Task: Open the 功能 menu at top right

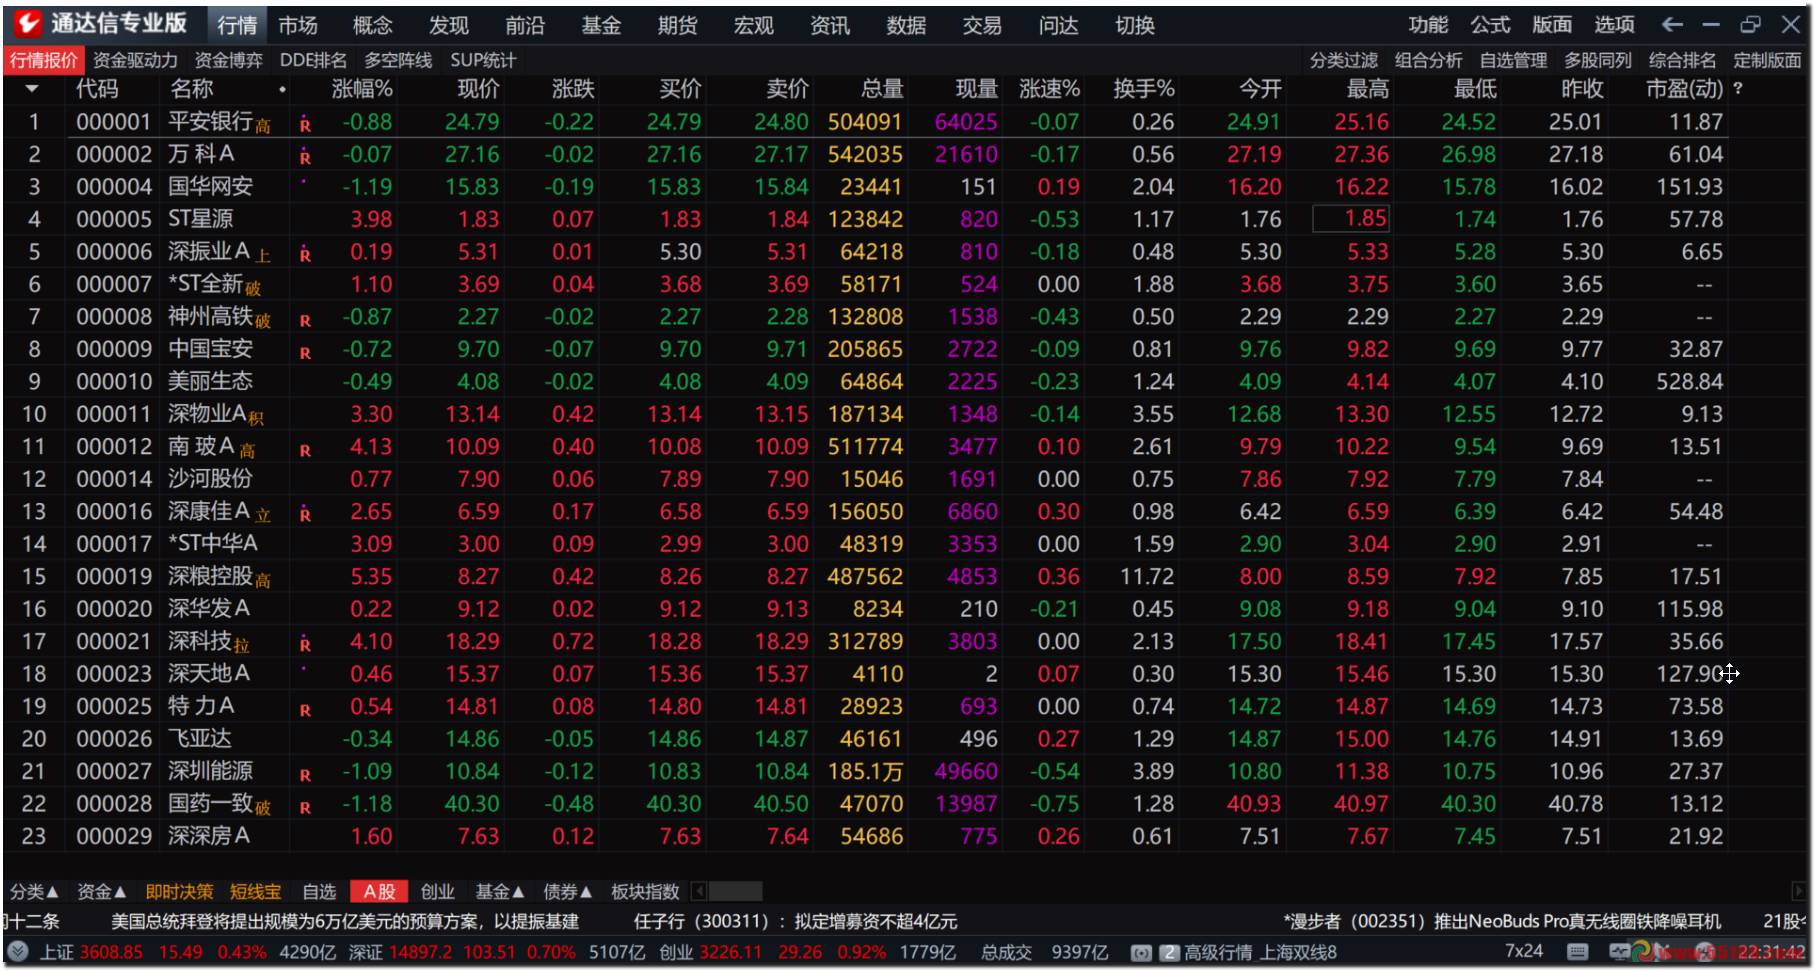Action: (x=1428, y=25)
